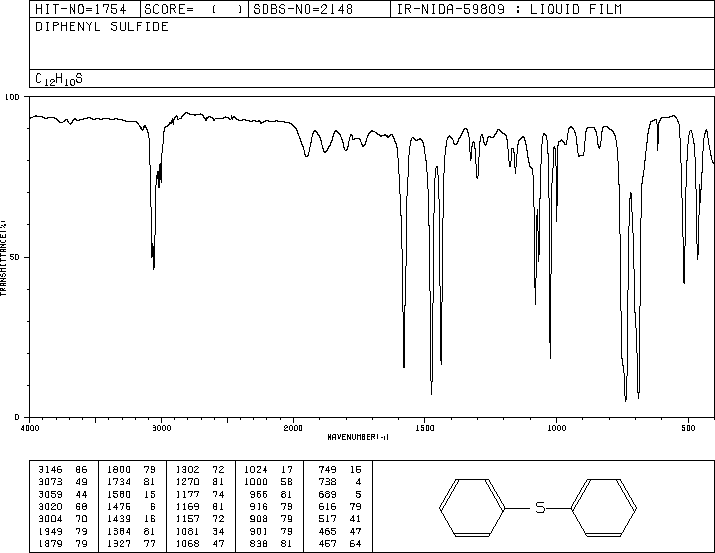Highlight the 916 peak table cell
Screen dimensions: 715x553
click(x=259, y=506)
